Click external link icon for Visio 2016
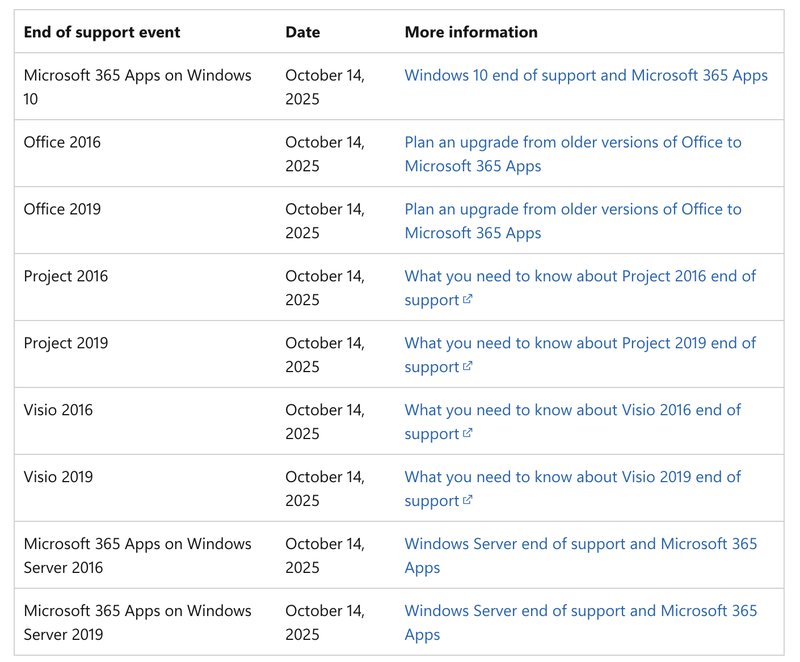The image size is (800, 662). pyautogui.click(x=467, y=433)
